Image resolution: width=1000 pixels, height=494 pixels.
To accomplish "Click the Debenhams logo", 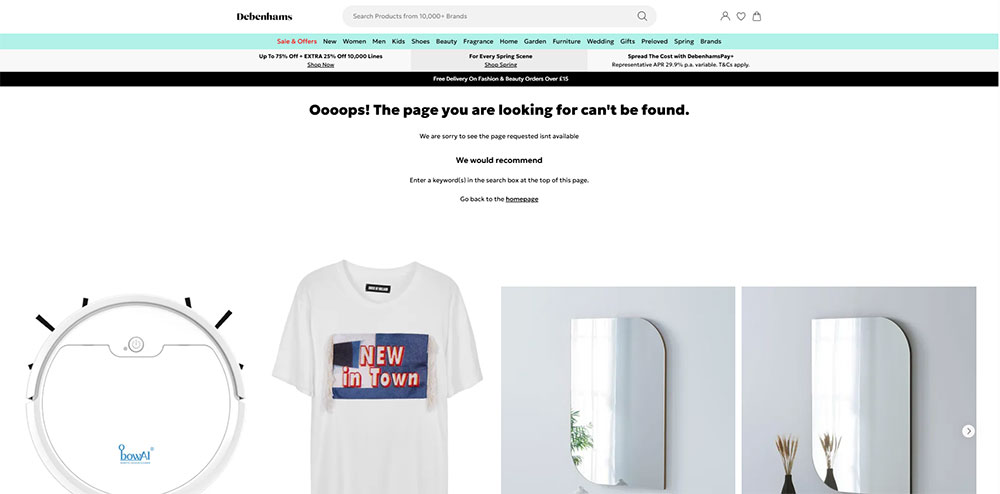I will pyautogui.click(x=264, y=17).
